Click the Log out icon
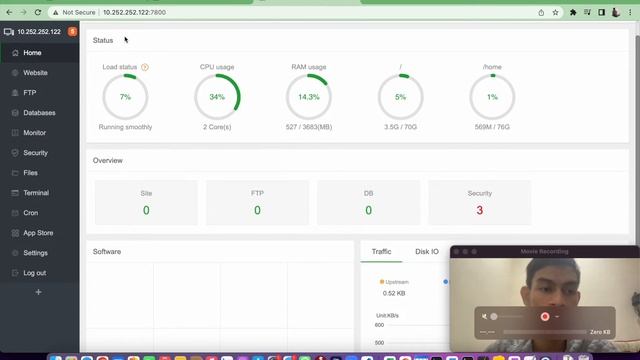 pos(15,273)
